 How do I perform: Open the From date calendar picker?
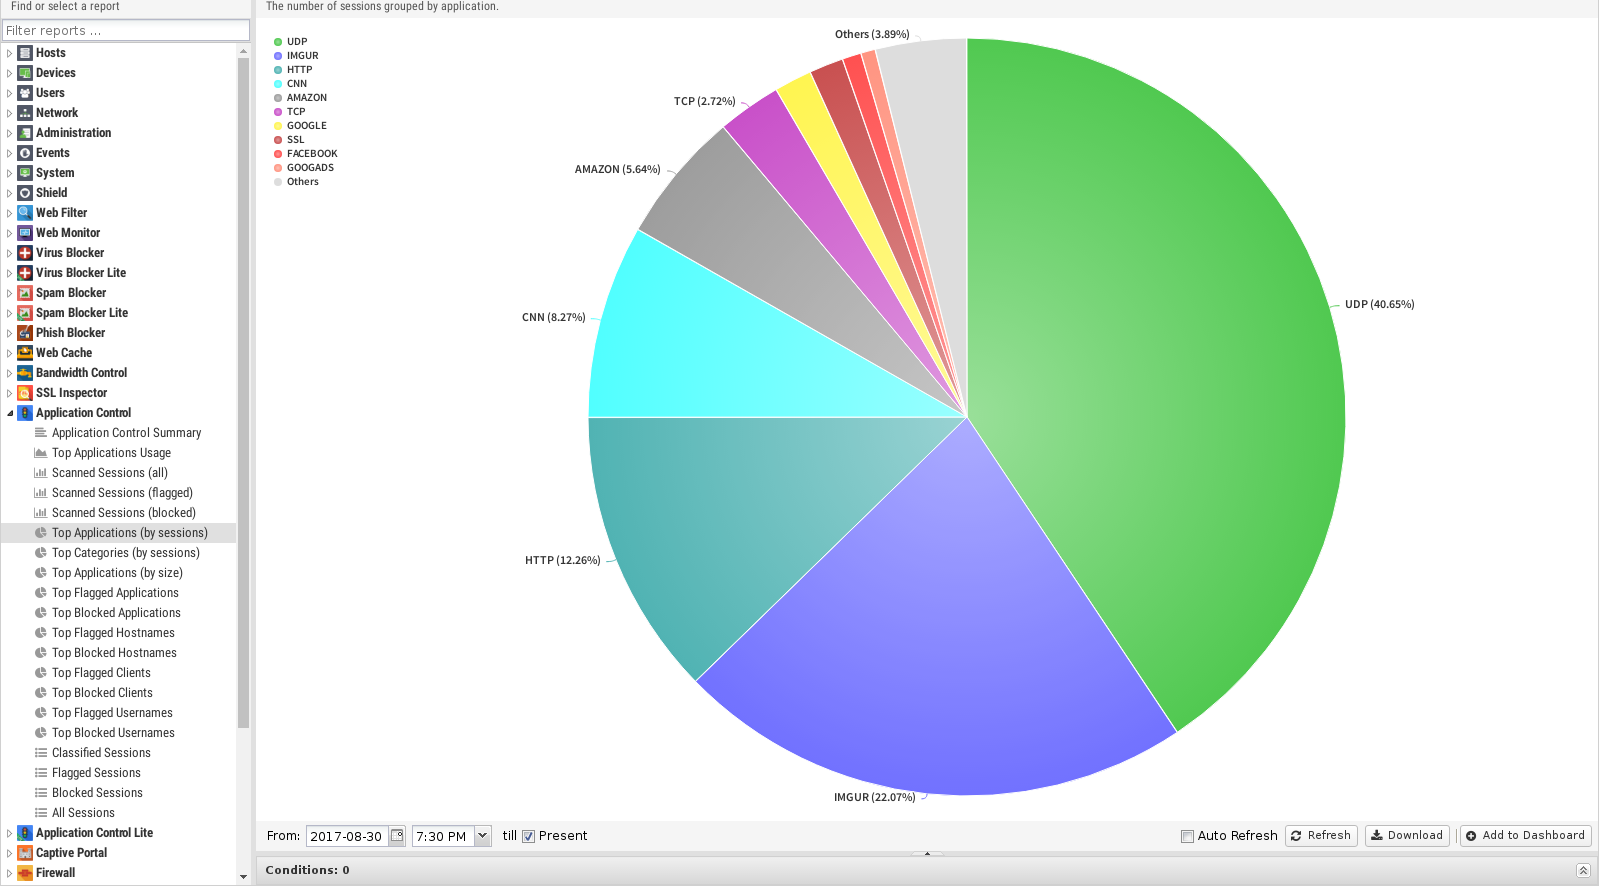click(397, 836)
